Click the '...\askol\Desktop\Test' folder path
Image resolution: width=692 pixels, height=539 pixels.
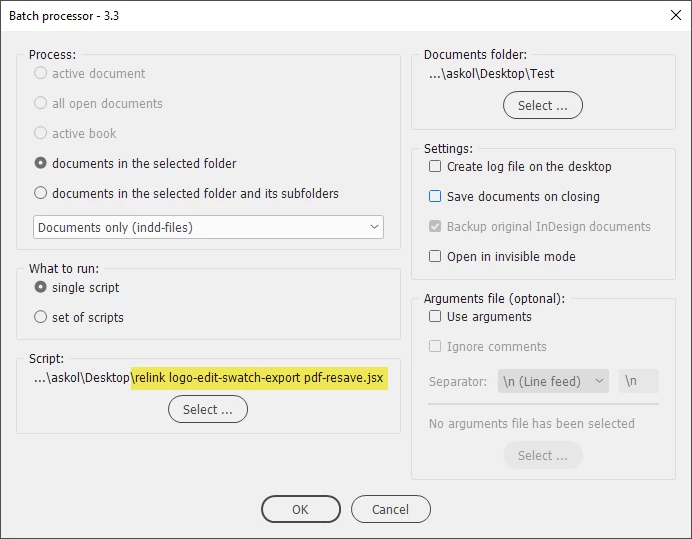pos(491,74)
